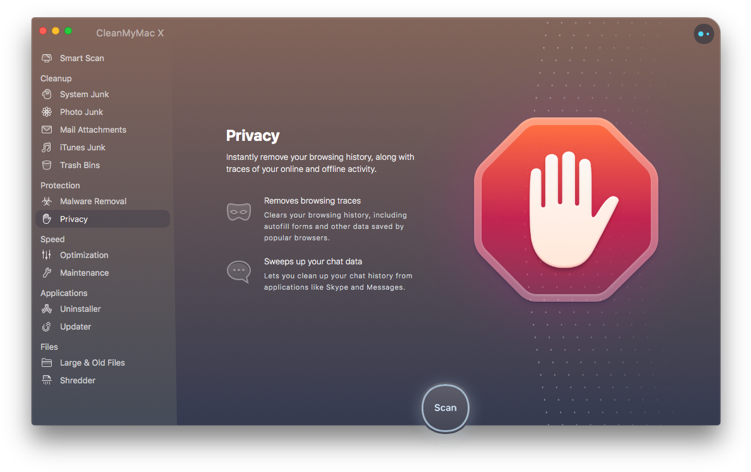
Task: Click the Malware Removal biohazard icon
Action: [x=46, y=201]
